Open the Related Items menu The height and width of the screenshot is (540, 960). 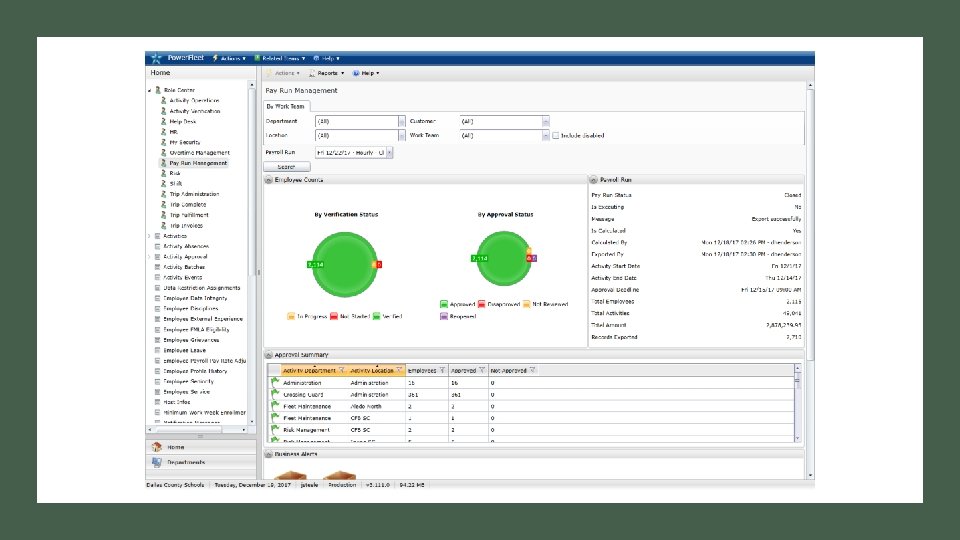pyautogui.click(x=280, y=58)
